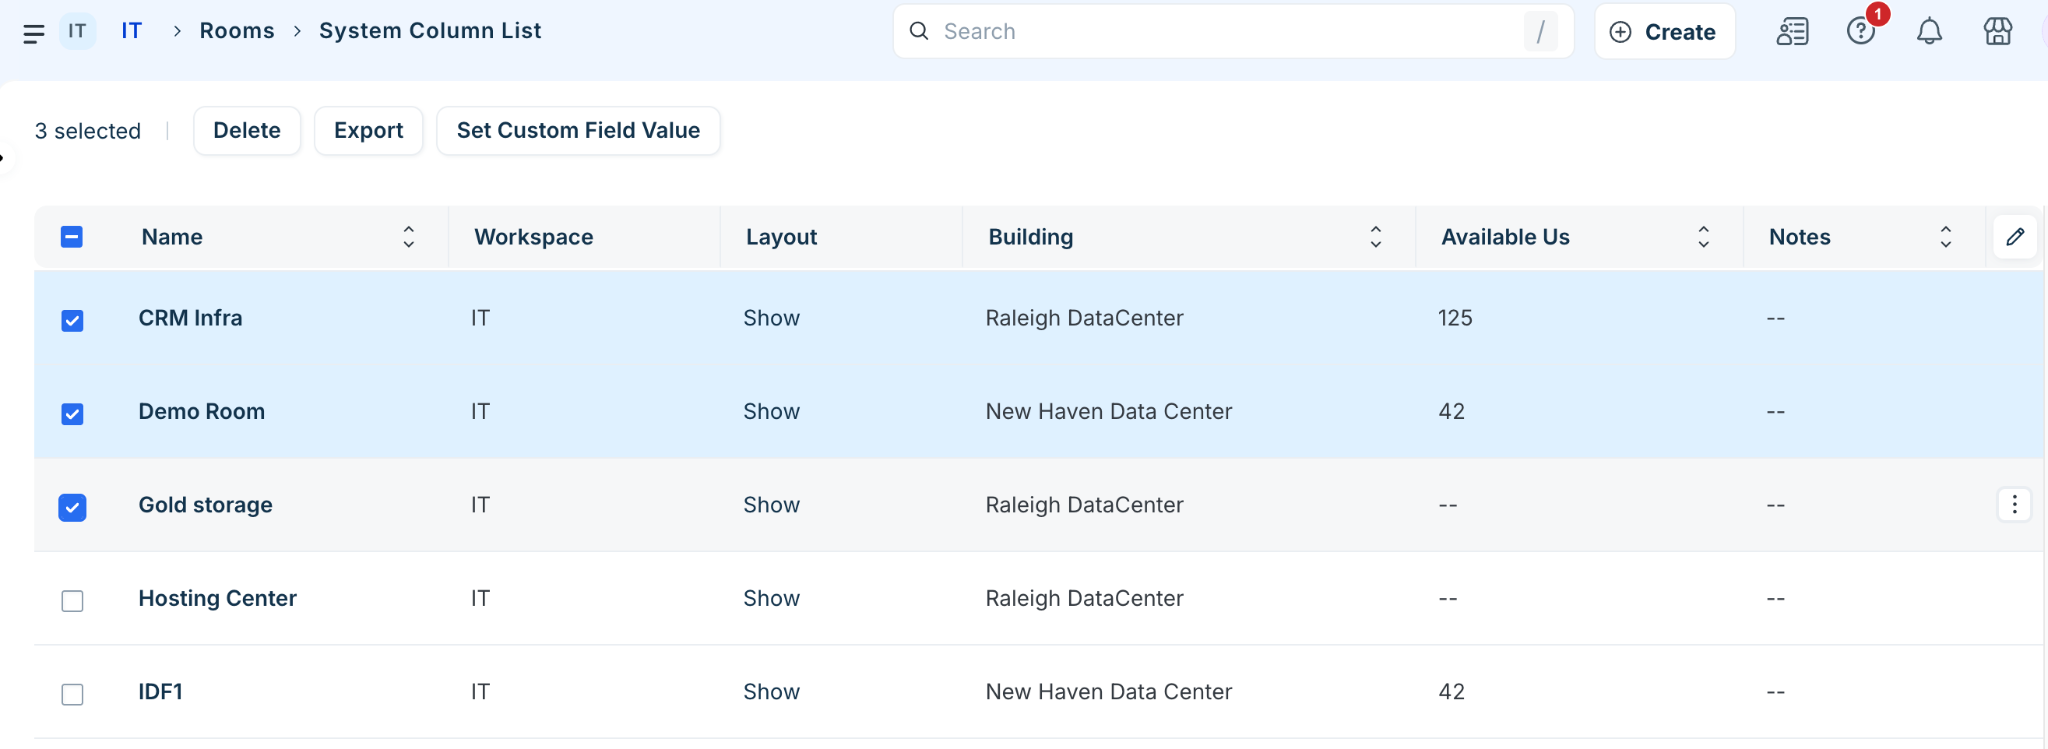
Task: Click Raleigh DataCenter in CRM Infra row
Action: point(1084,318)
